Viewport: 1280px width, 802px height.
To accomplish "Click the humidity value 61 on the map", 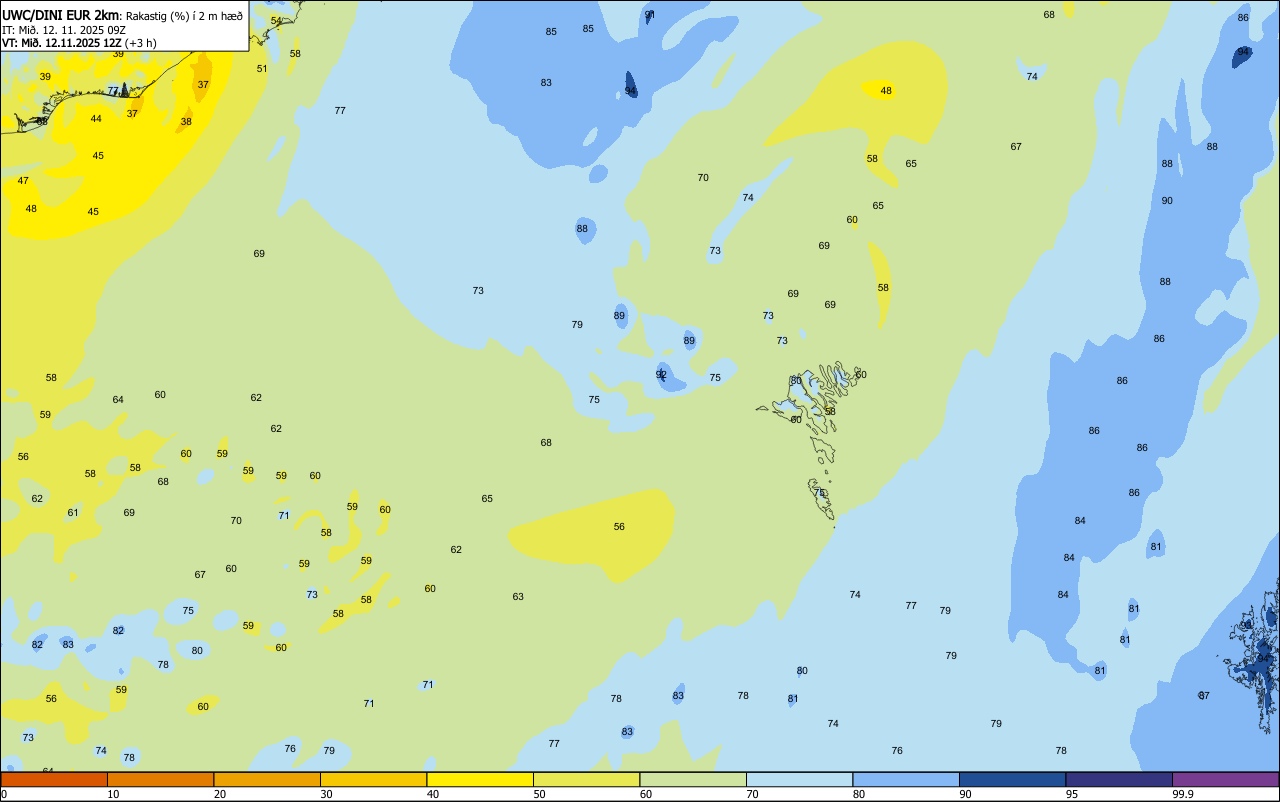I will 73,513.
